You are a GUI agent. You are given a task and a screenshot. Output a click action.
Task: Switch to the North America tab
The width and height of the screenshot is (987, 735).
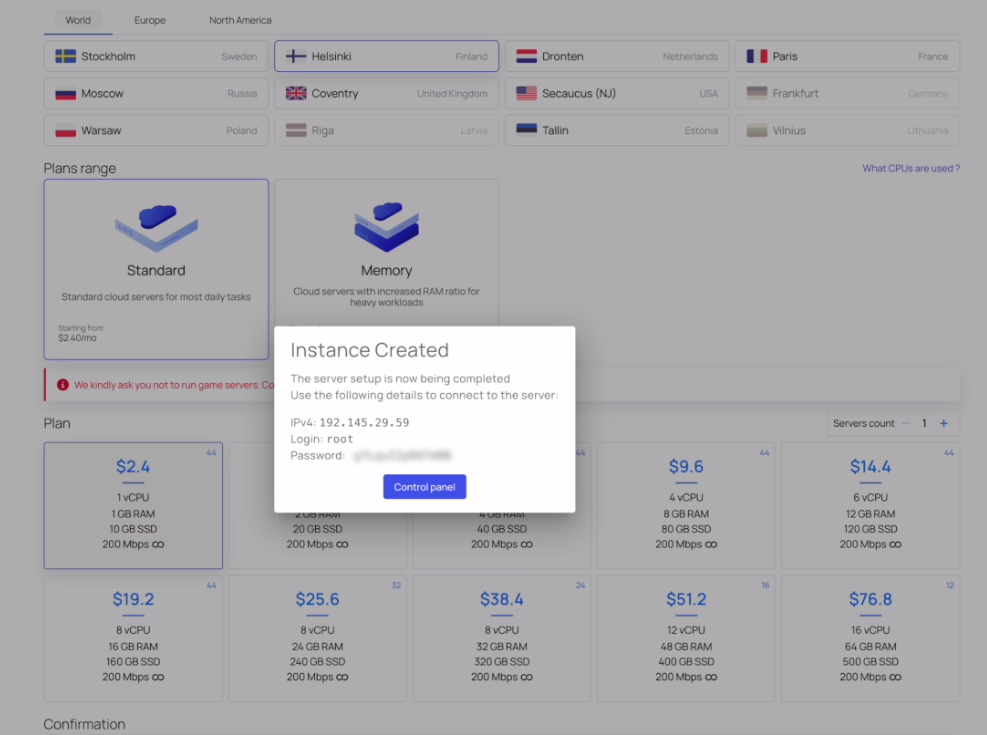pos(240,20)
